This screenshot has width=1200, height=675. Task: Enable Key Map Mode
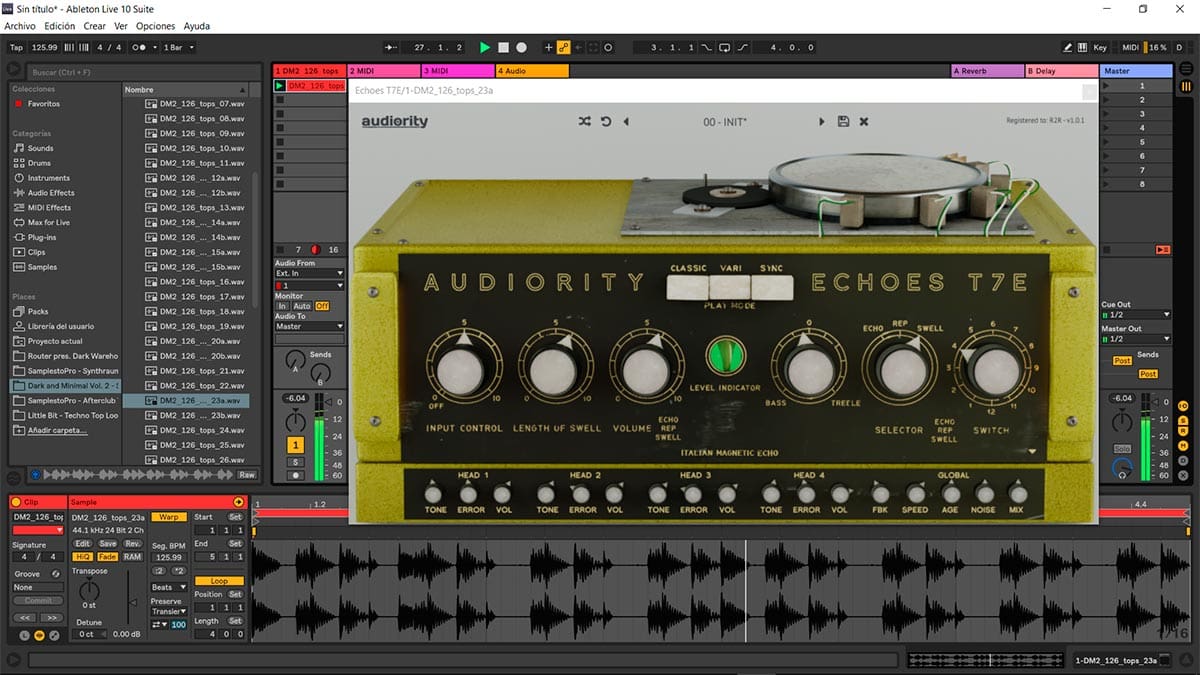click(x=1100, y=47)
